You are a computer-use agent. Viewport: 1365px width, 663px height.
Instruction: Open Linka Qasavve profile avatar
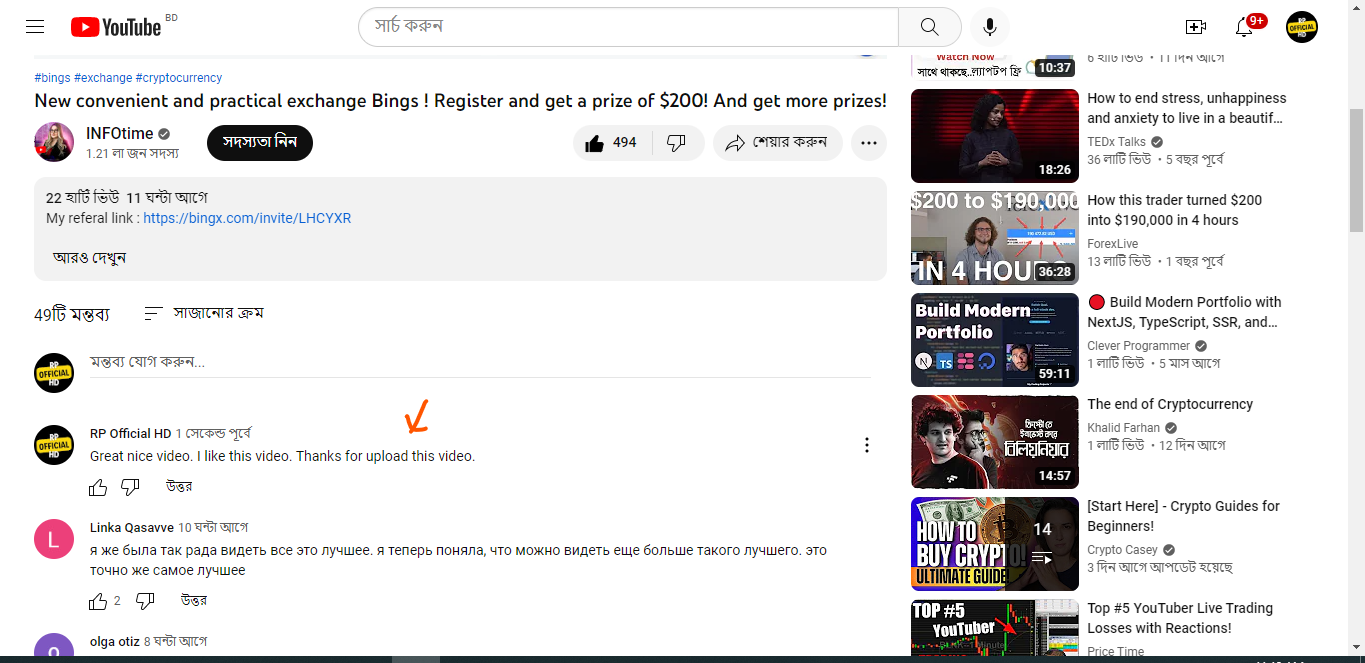[54, 539]
